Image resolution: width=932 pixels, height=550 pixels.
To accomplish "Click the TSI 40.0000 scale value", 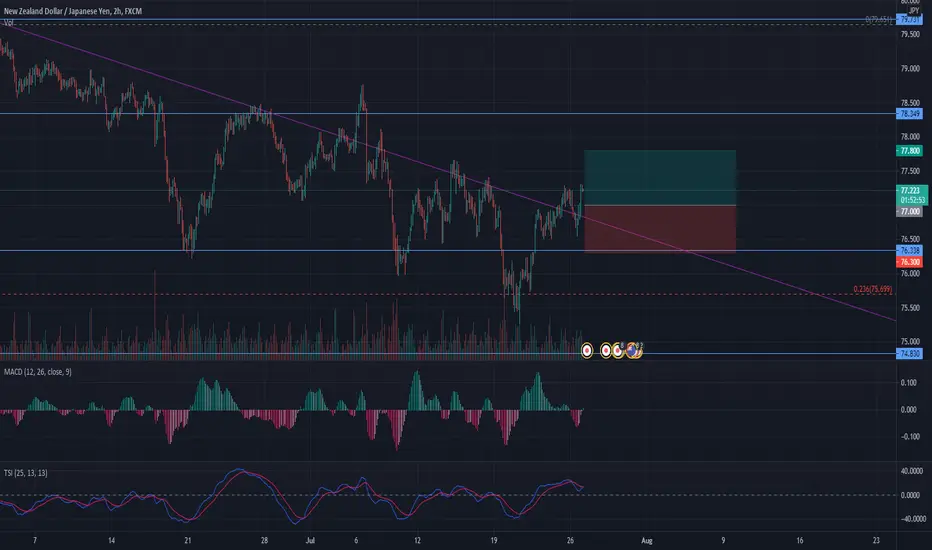I will [x=912, y=471].
